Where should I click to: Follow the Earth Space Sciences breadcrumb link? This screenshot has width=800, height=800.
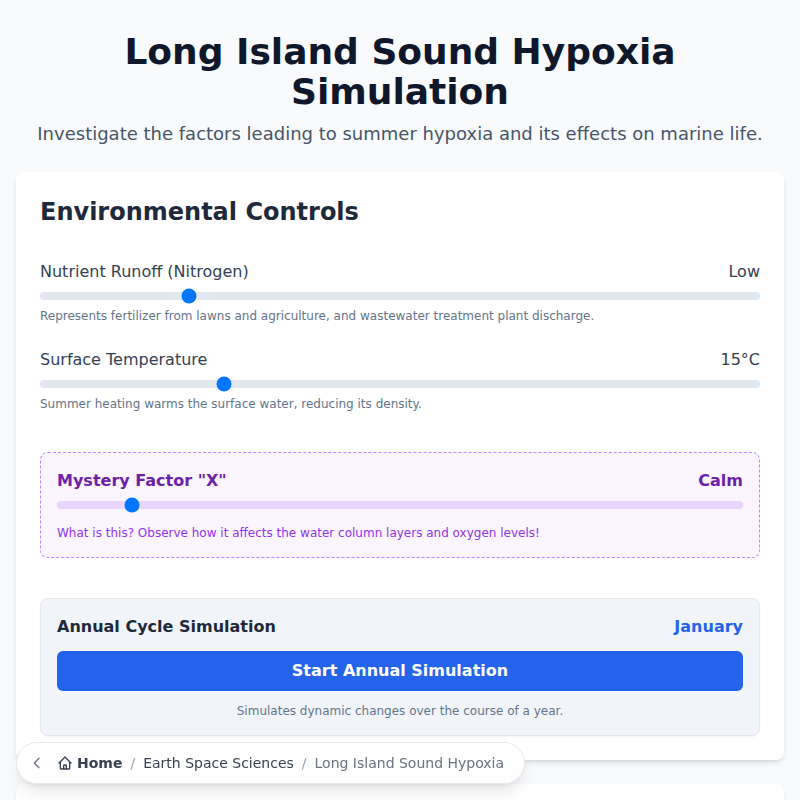(218, 762)
